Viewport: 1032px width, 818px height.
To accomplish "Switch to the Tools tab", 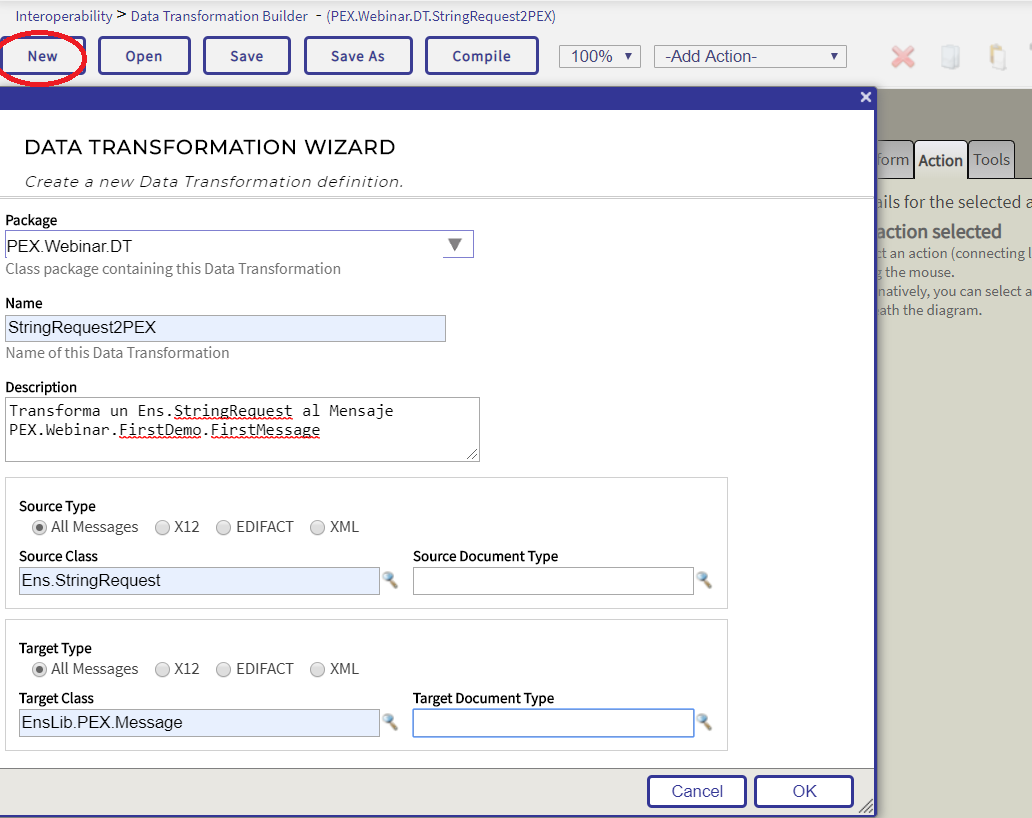I will point(991,160).
